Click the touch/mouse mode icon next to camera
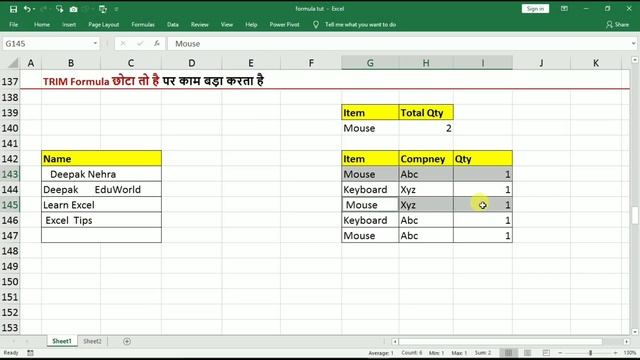 pos(60,9)
